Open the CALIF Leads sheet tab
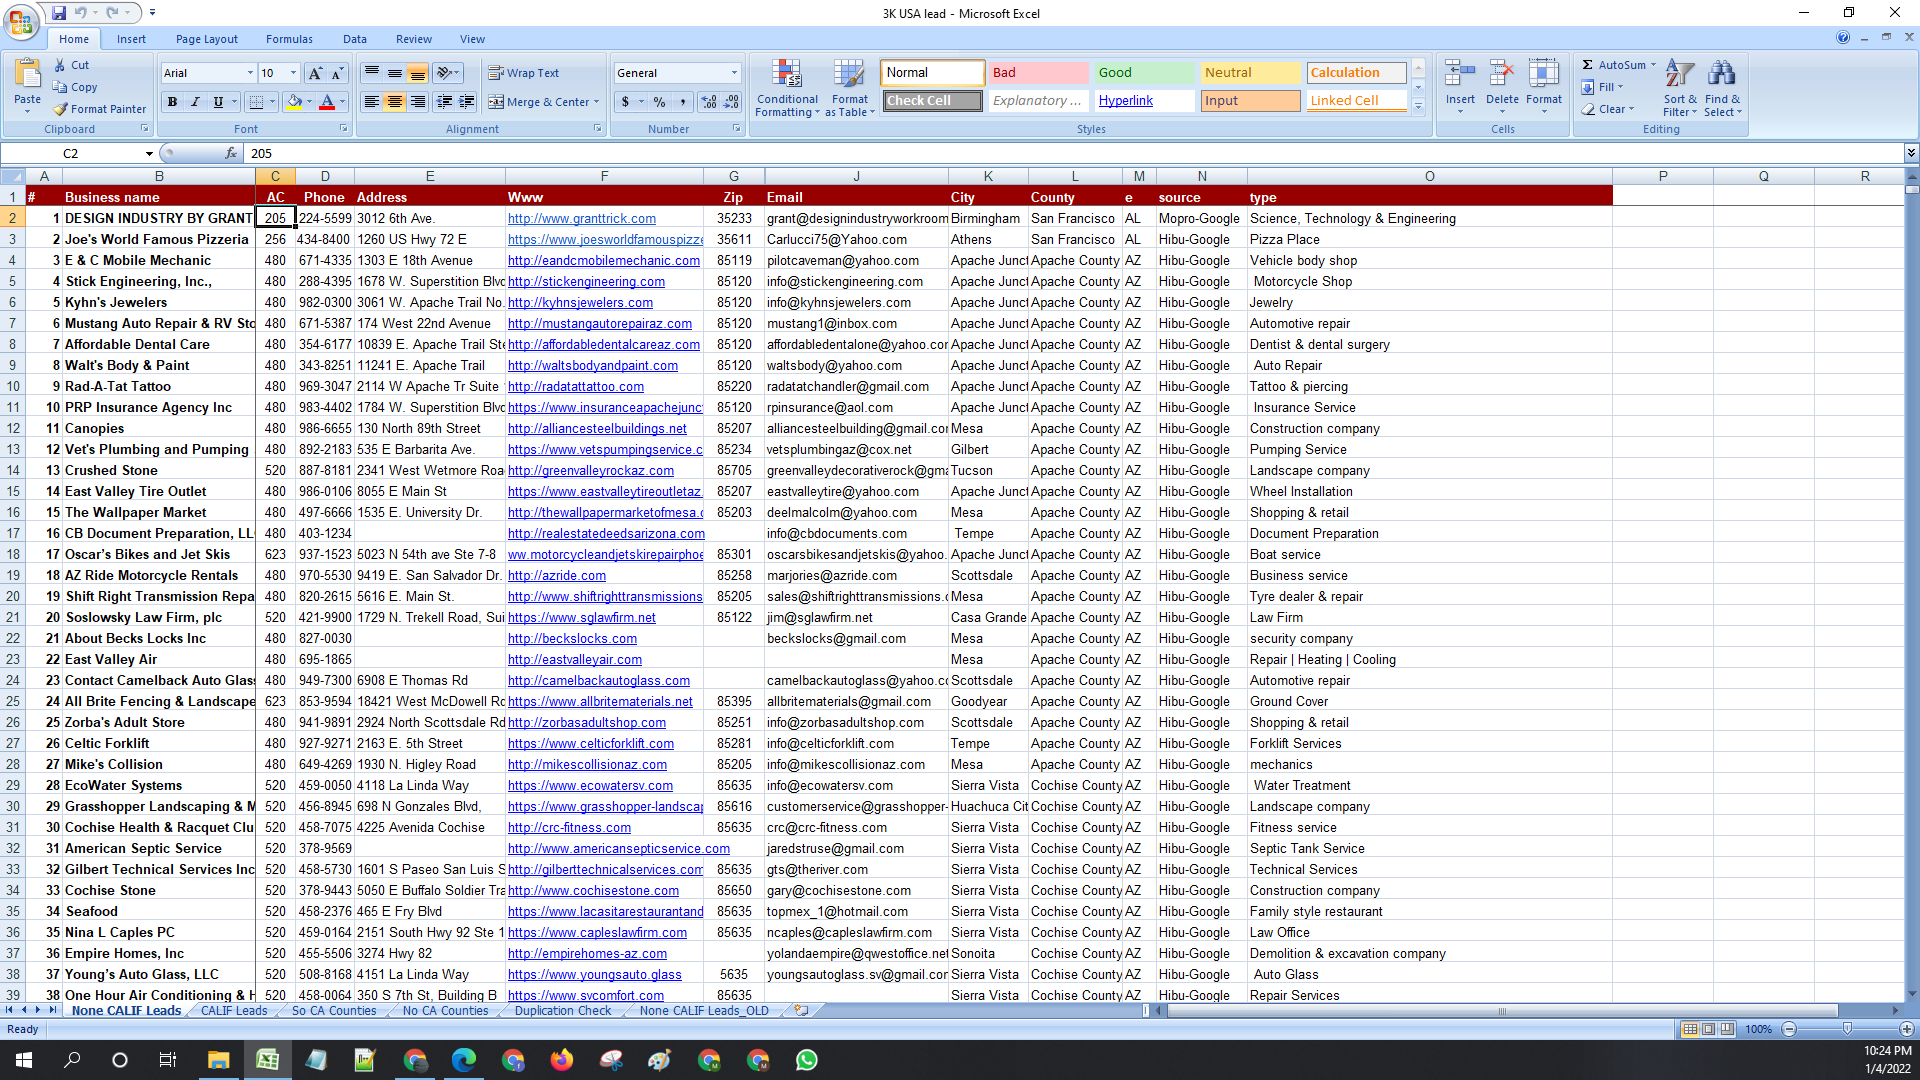Viewport: 1920px width, 1080px height. point(232,1011)
